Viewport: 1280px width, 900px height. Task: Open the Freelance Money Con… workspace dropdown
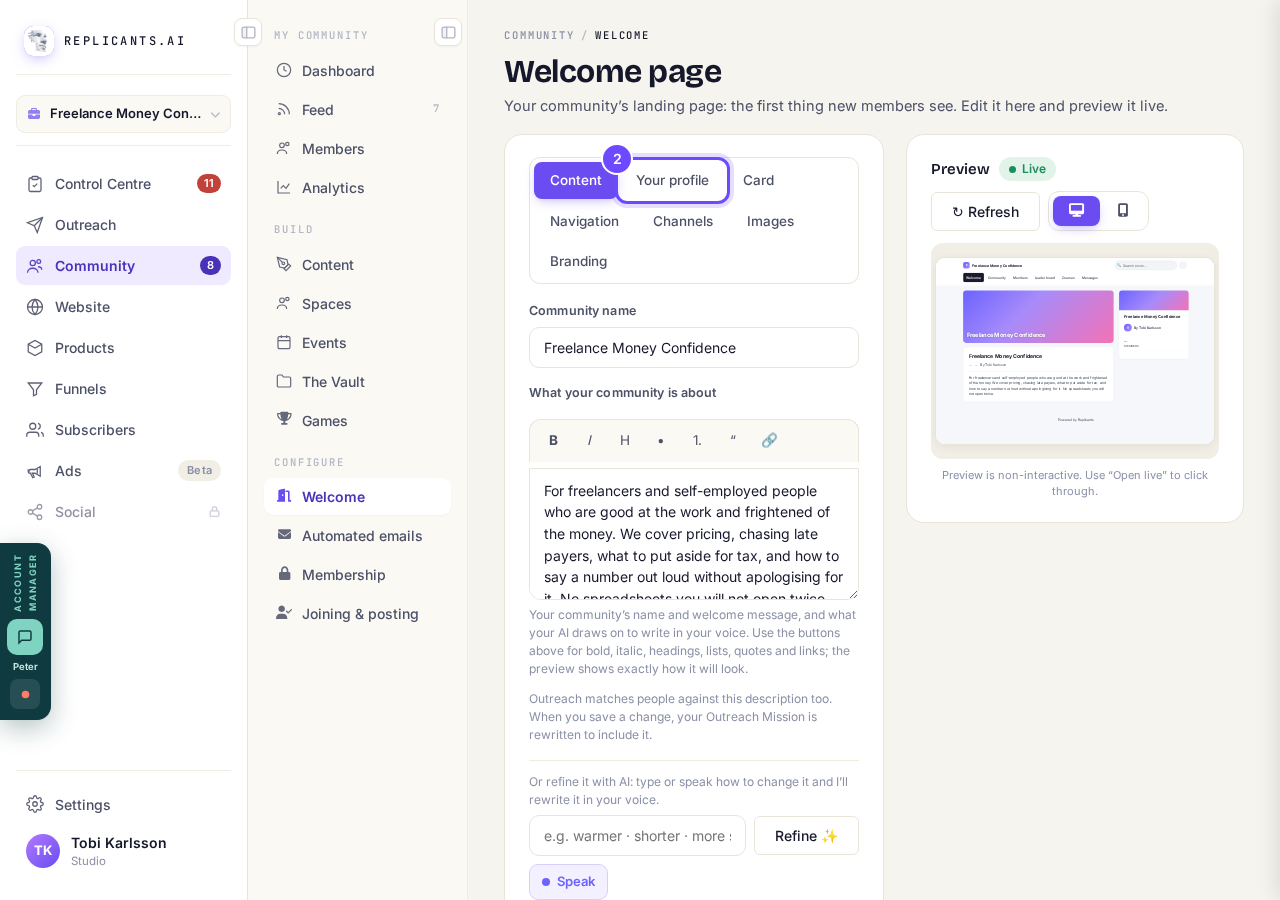123,114
